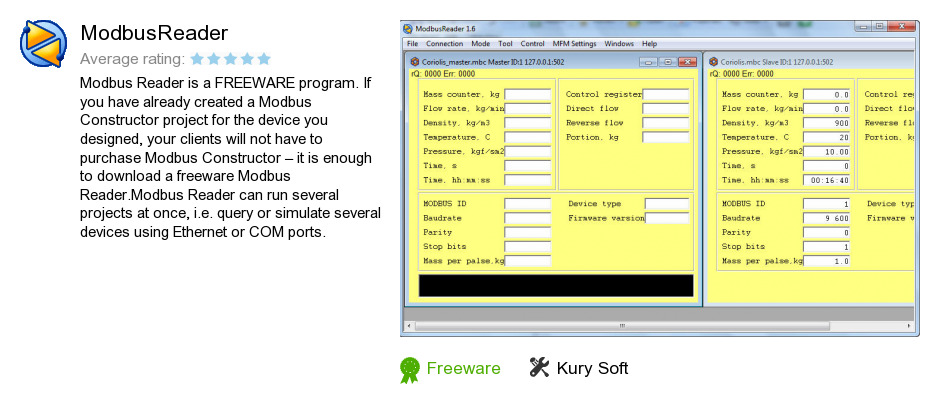
Task: Click Portion, kg field in master window
Action: click(x=666, y=137)
